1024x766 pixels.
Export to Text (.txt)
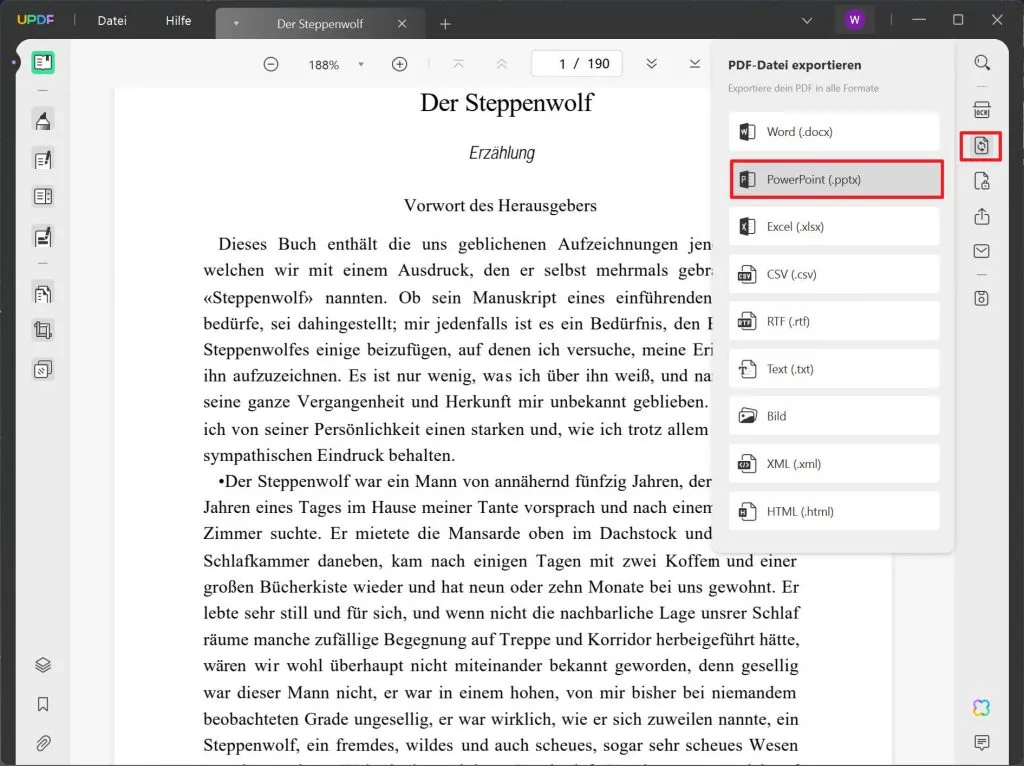(x=834, y=369)
